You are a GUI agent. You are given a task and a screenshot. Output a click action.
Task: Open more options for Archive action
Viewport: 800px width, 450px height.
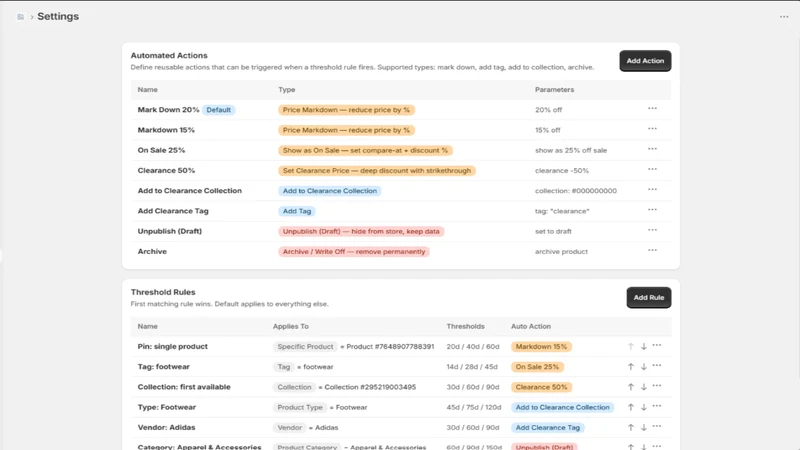coord(652,251)
